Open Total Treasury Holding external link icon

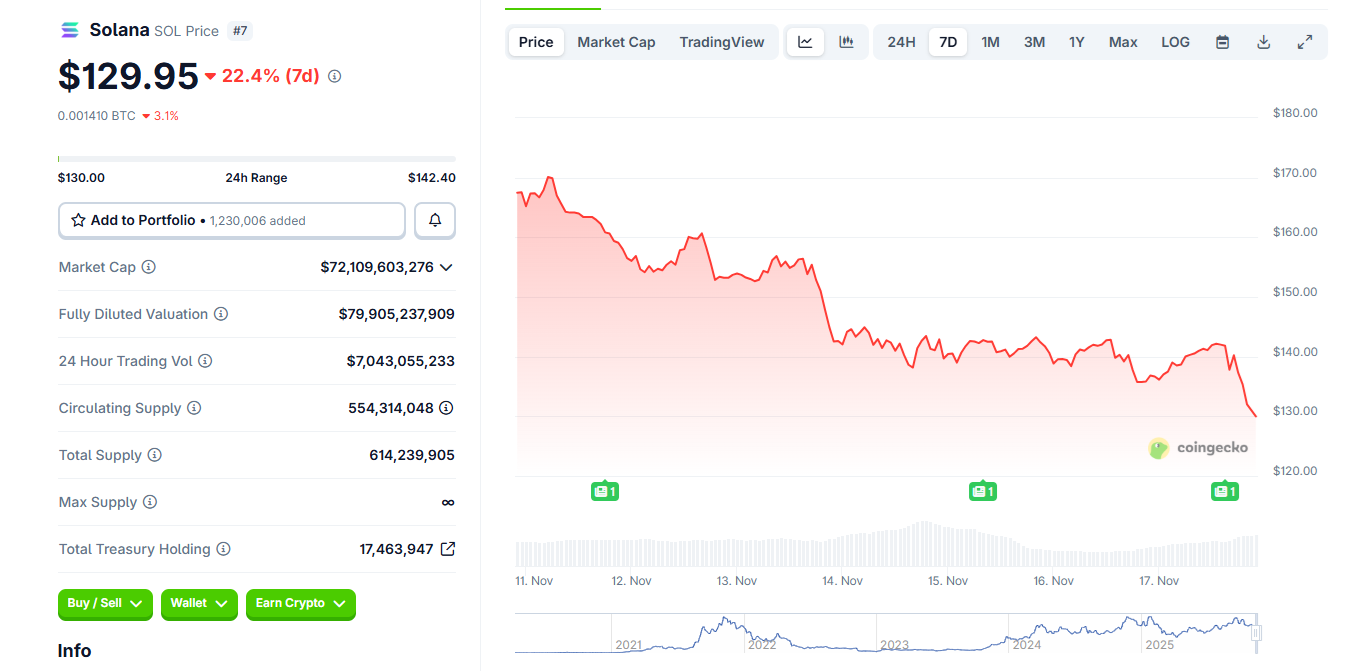[x=447, y=548]
